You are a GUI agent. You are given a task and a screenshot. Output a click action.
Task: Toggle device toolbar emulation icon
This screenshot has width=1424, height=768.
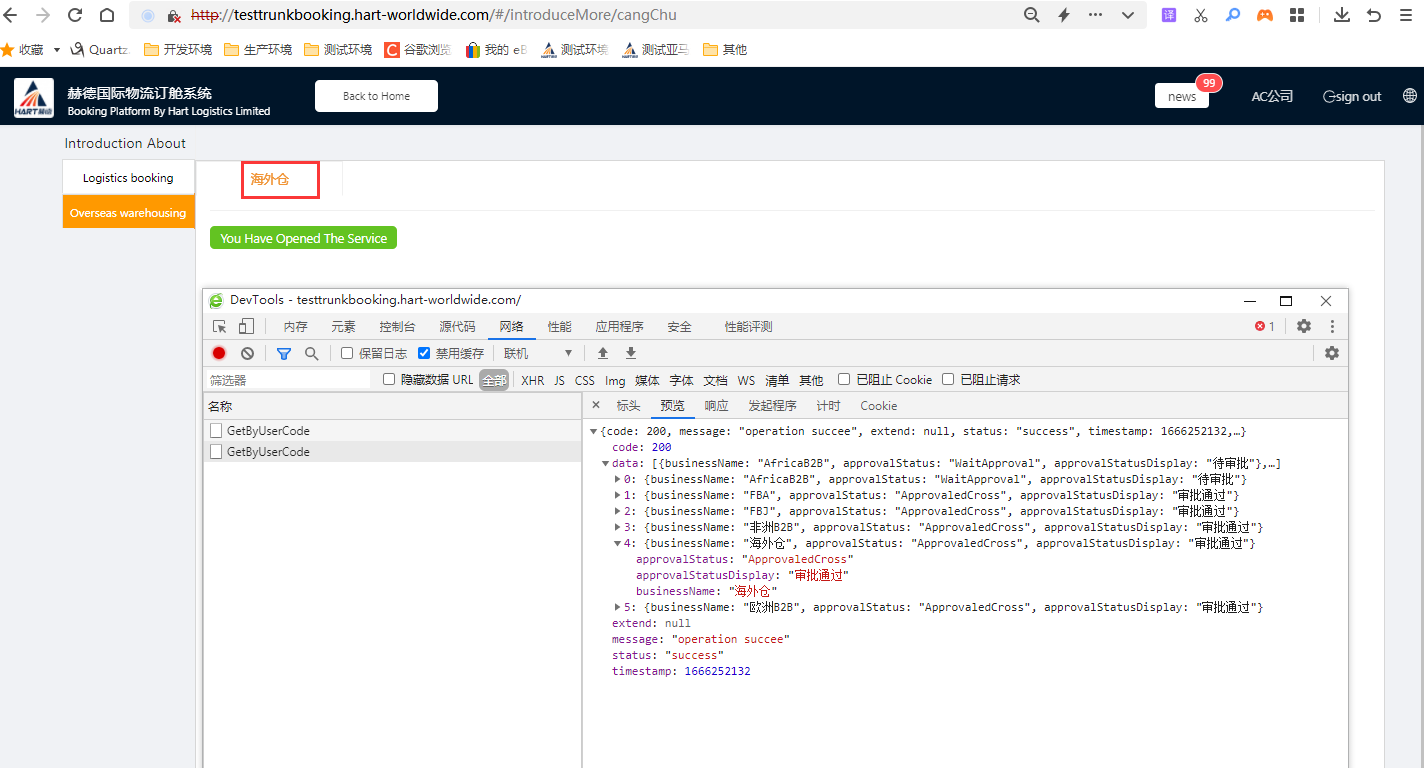[246, 326]
